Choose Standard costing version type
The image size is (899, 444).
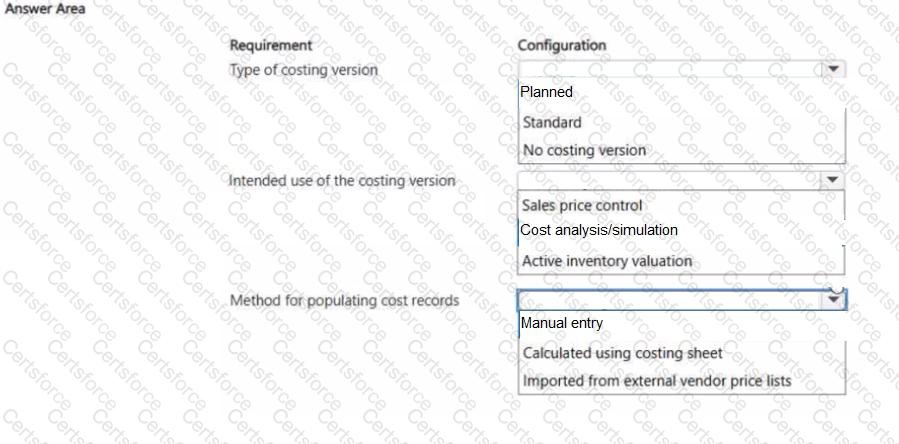click(x=552, y=123)
